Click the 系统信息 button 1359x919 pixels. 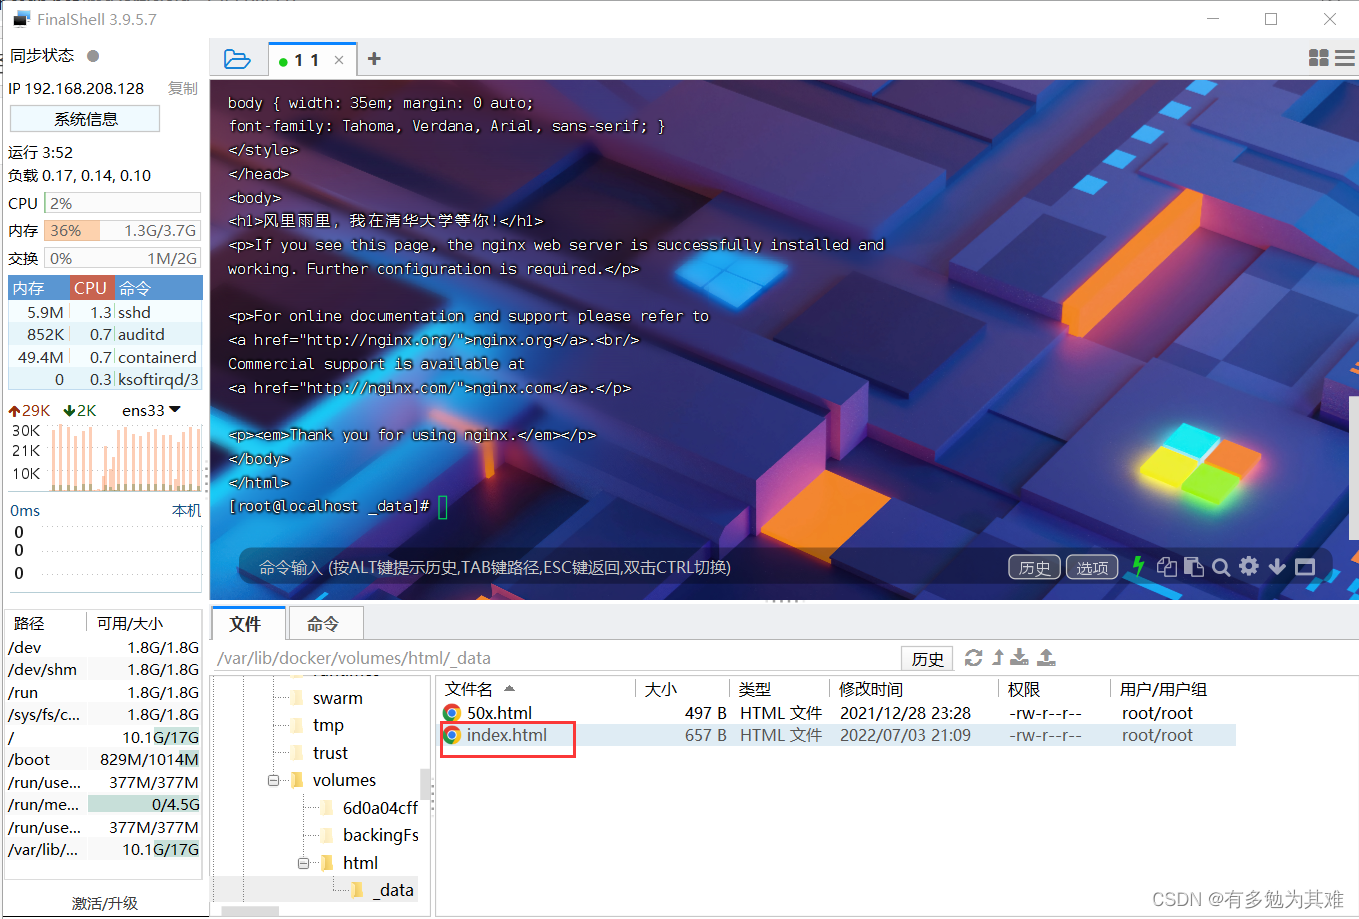[x=85, y=119]
